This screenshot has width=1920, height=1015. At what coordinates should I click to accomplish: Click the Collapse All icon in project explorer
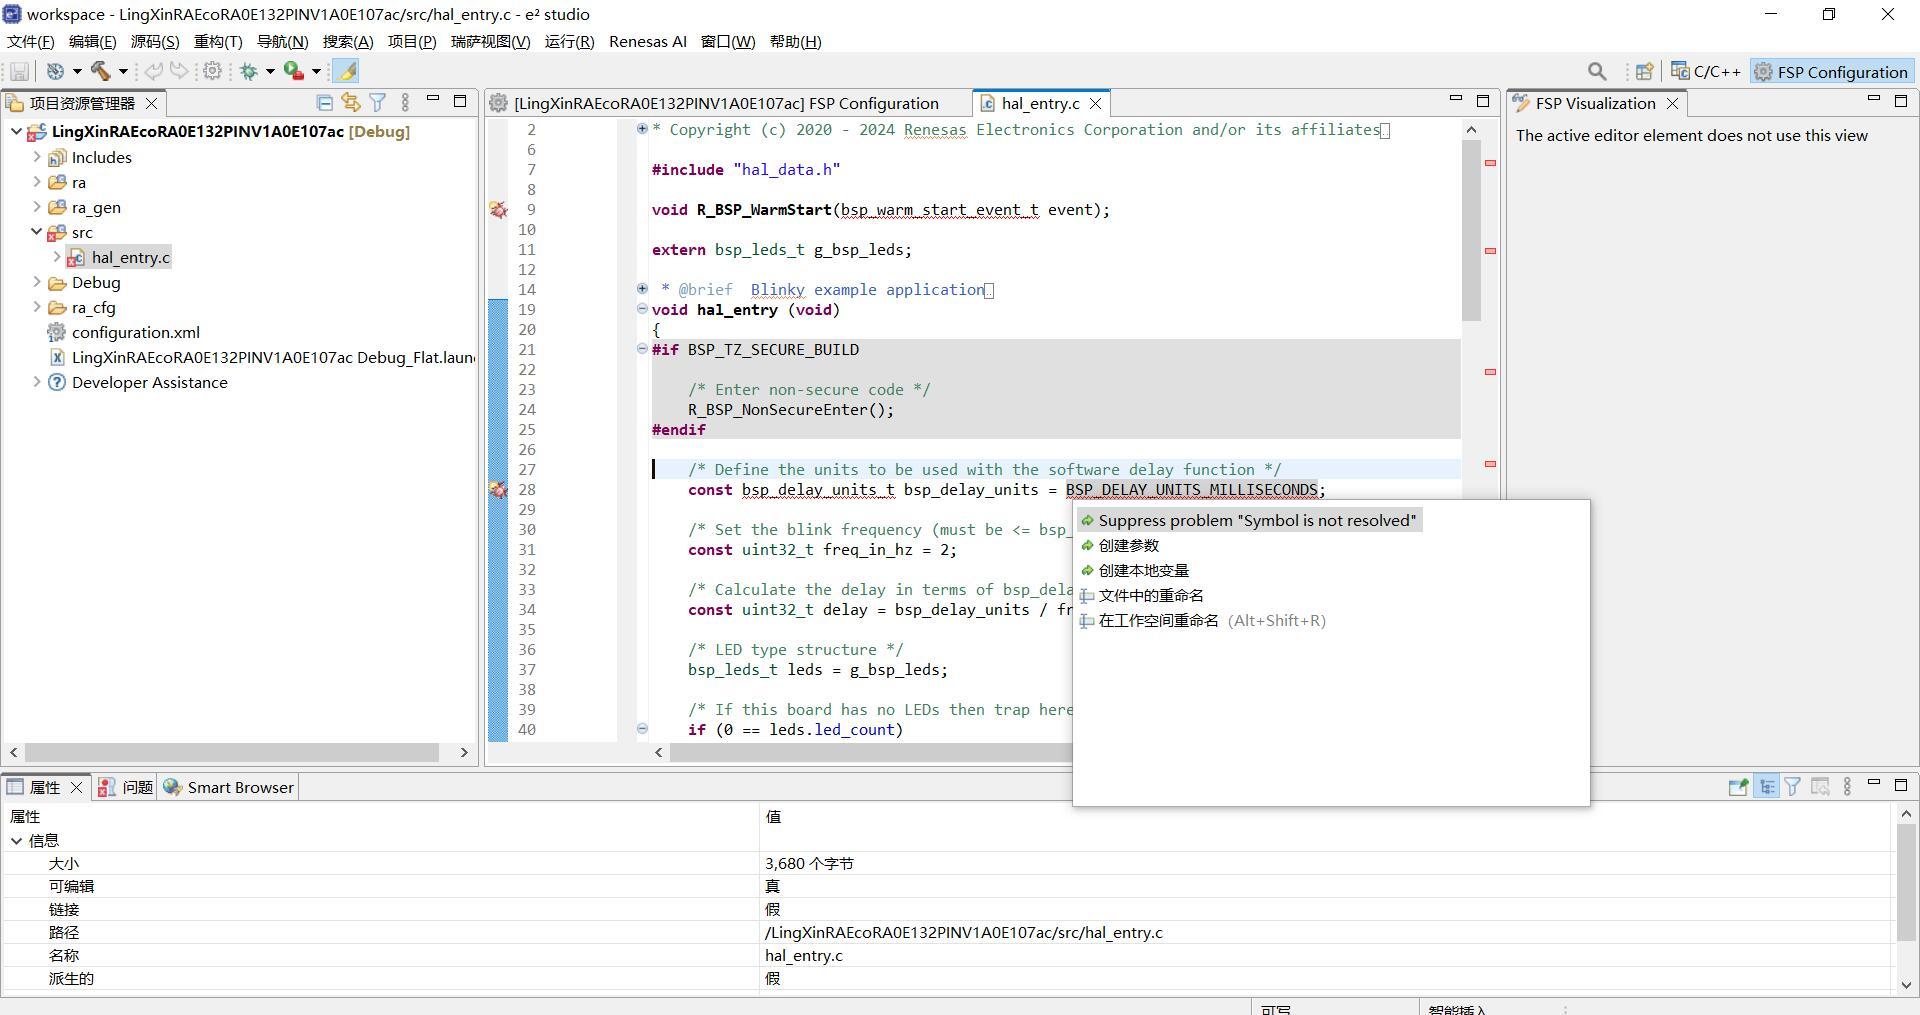[324, 103]
